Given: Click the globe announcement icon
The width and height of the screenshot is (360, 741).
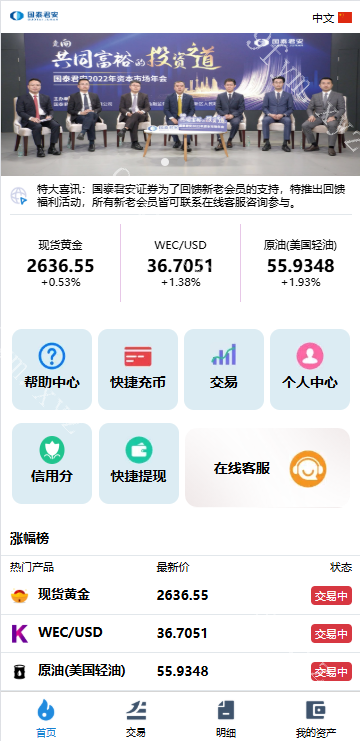Looking at the screenshot, I should pyautogui.click(x=19, y=196).
